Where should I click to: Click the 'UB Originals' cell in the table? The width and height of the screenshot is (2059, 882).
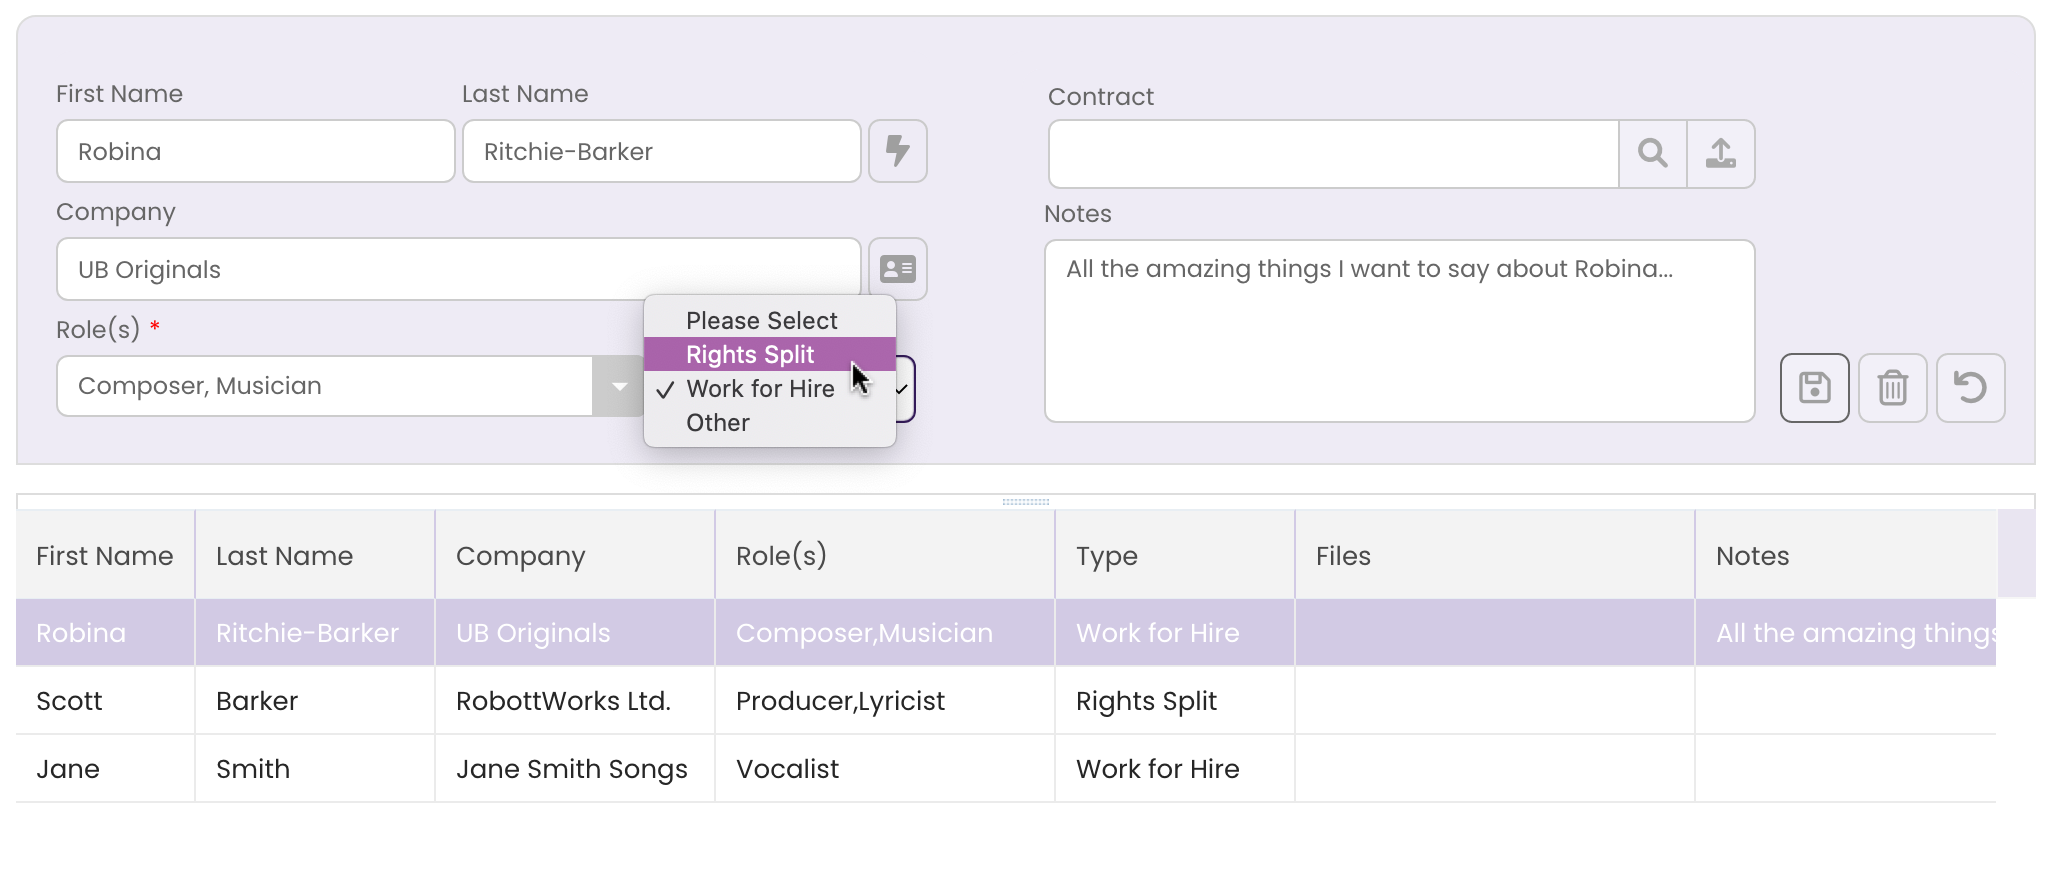(575, 633)
